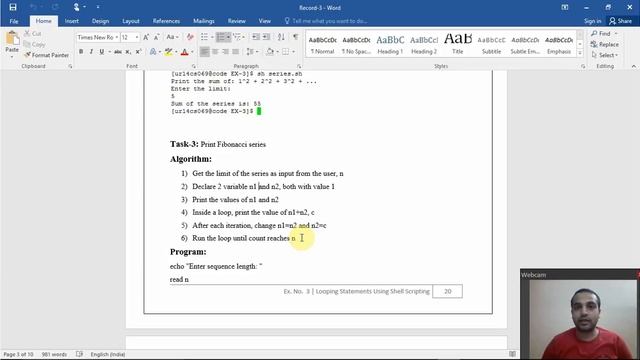Expand the Numbering list dropdown
Image resolution: width=640 pixels, height=360 pixels.
pos(228,37)
